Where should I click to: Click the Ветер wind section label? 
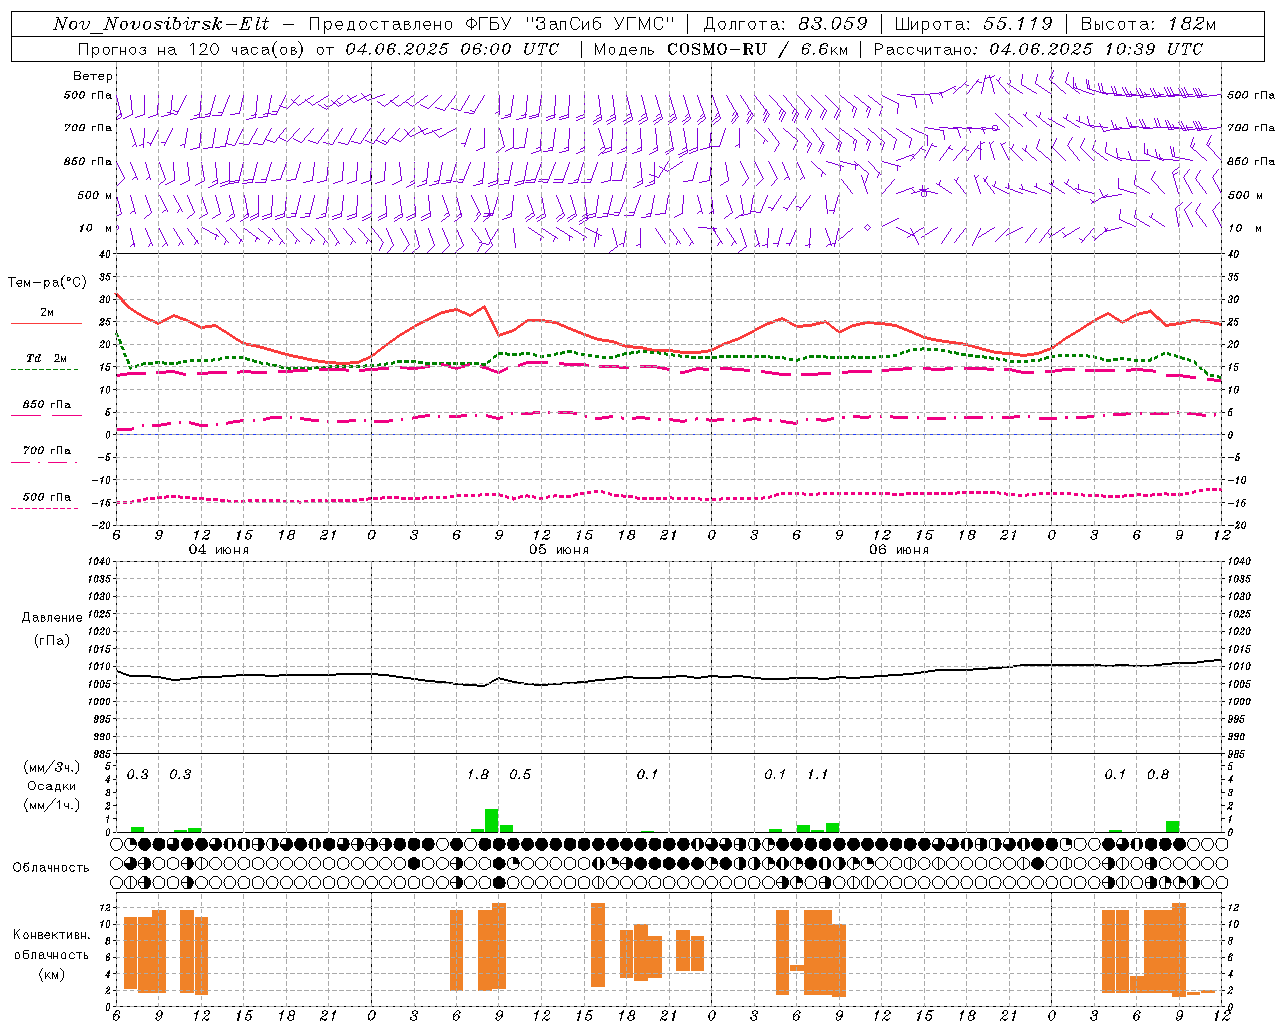93,76
